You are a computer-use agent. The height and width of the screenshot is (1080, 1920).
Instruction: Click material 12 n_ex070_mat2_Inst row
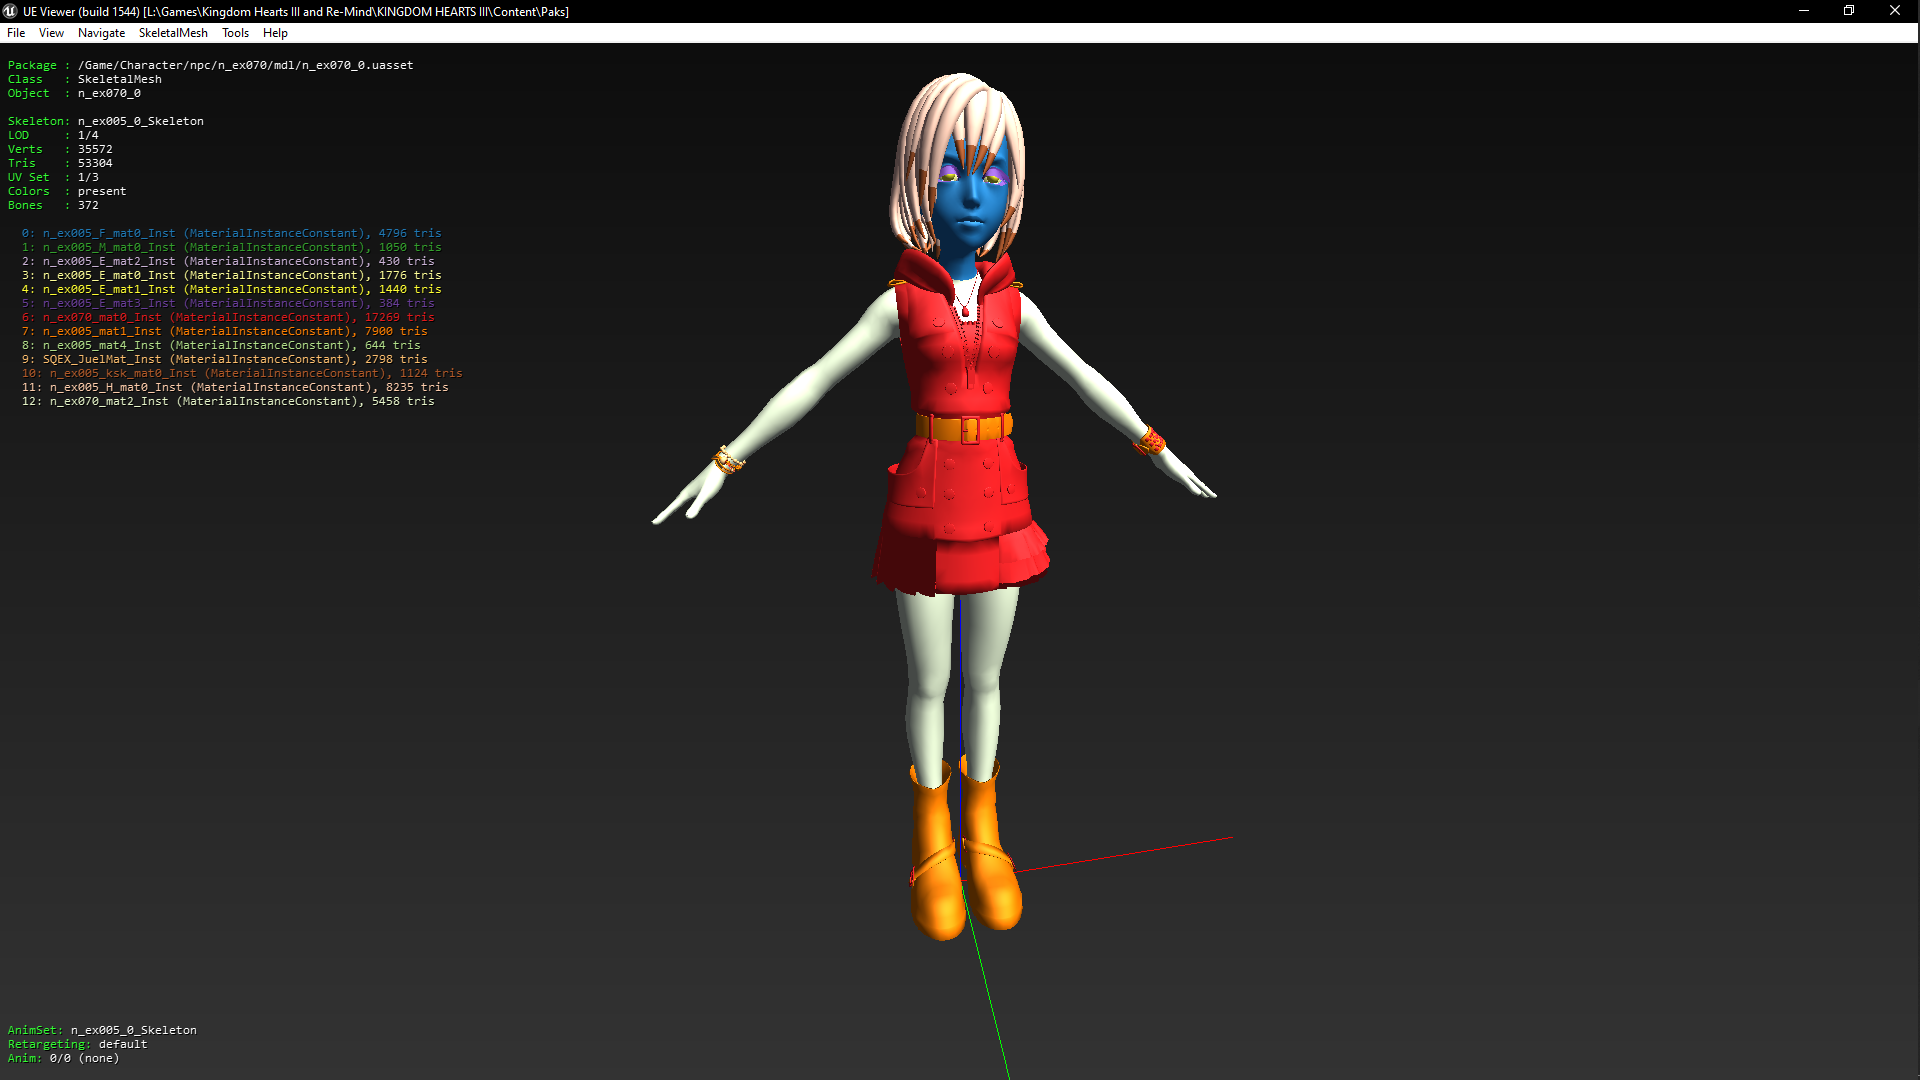(x=228, y=401)
